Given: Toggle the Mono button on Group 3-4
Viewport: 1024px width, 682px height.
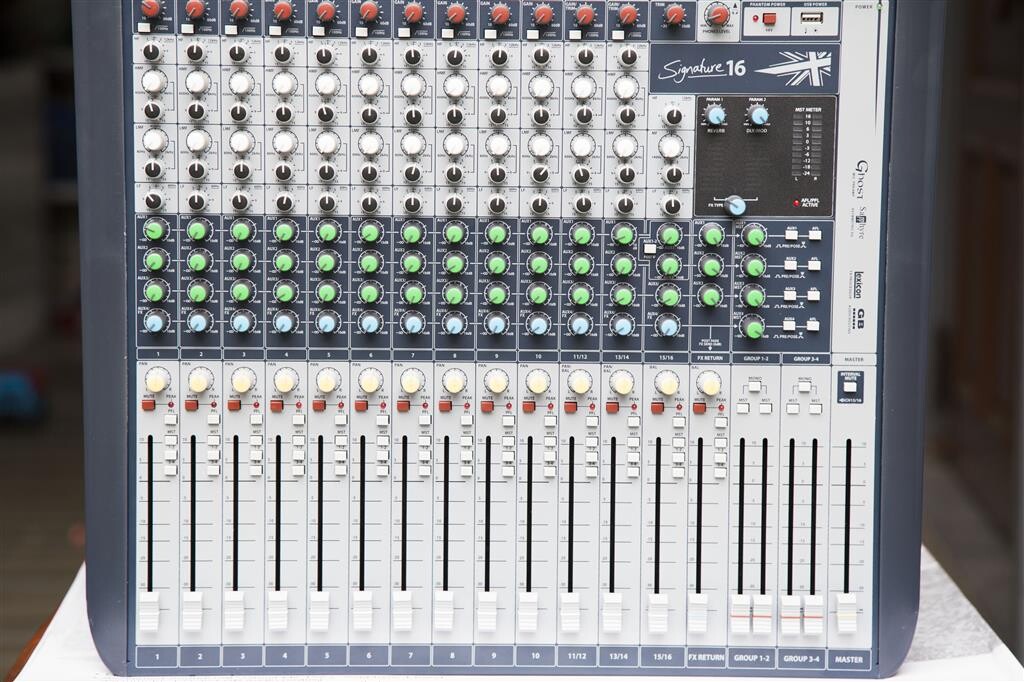Looking at the screenshot, I should (x=805, y=387).
